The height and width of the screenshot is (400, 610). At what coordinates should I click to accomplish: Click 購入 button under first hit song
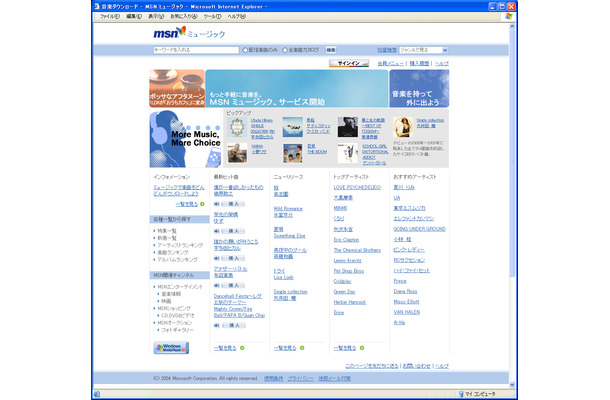coord(233,204)
